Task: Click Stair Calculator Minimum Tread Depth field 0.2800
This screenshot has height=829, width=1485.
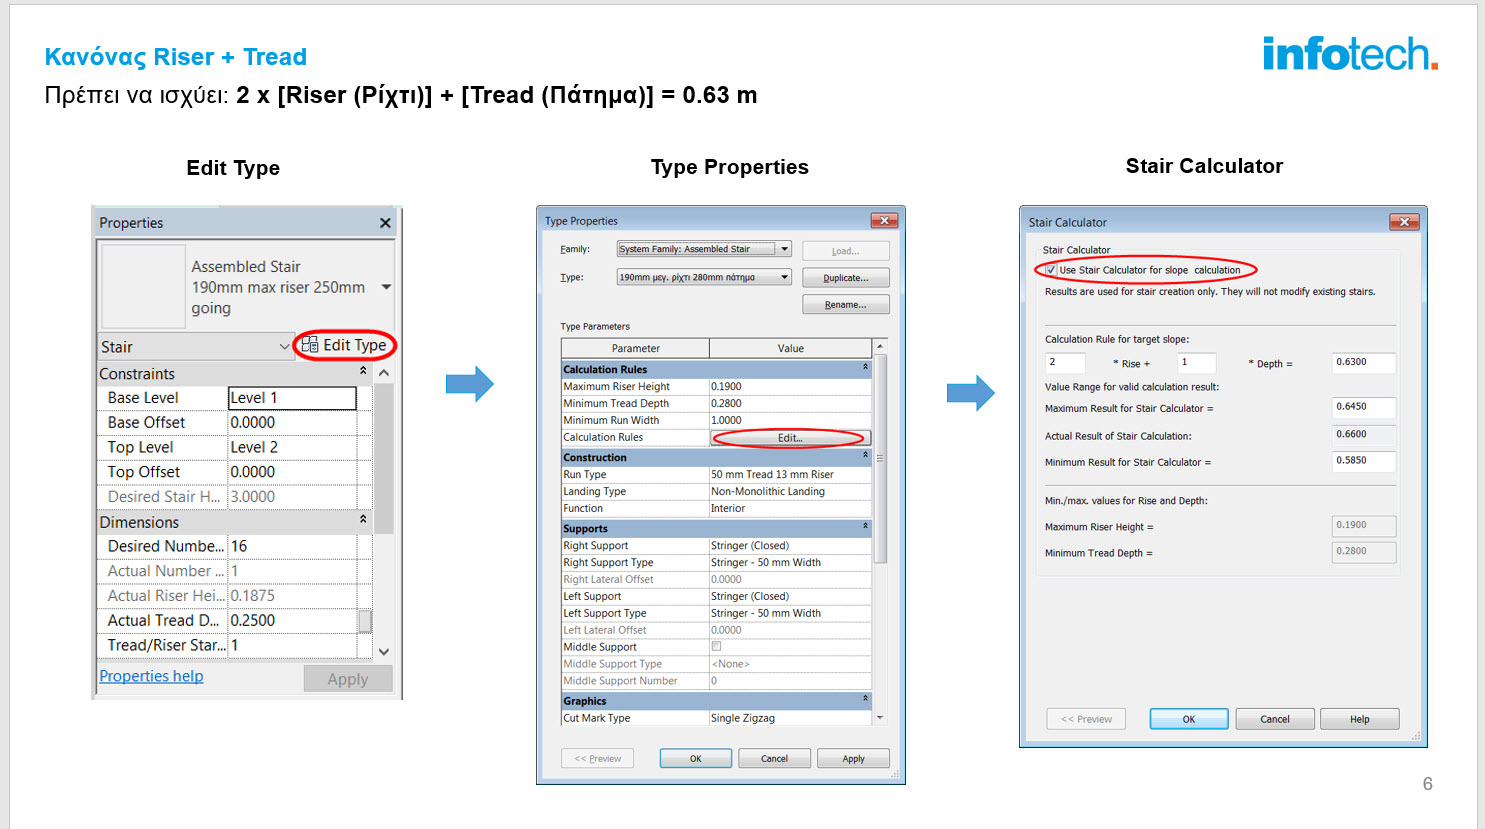Action: pyautogui.click(x=1365, y=552)
